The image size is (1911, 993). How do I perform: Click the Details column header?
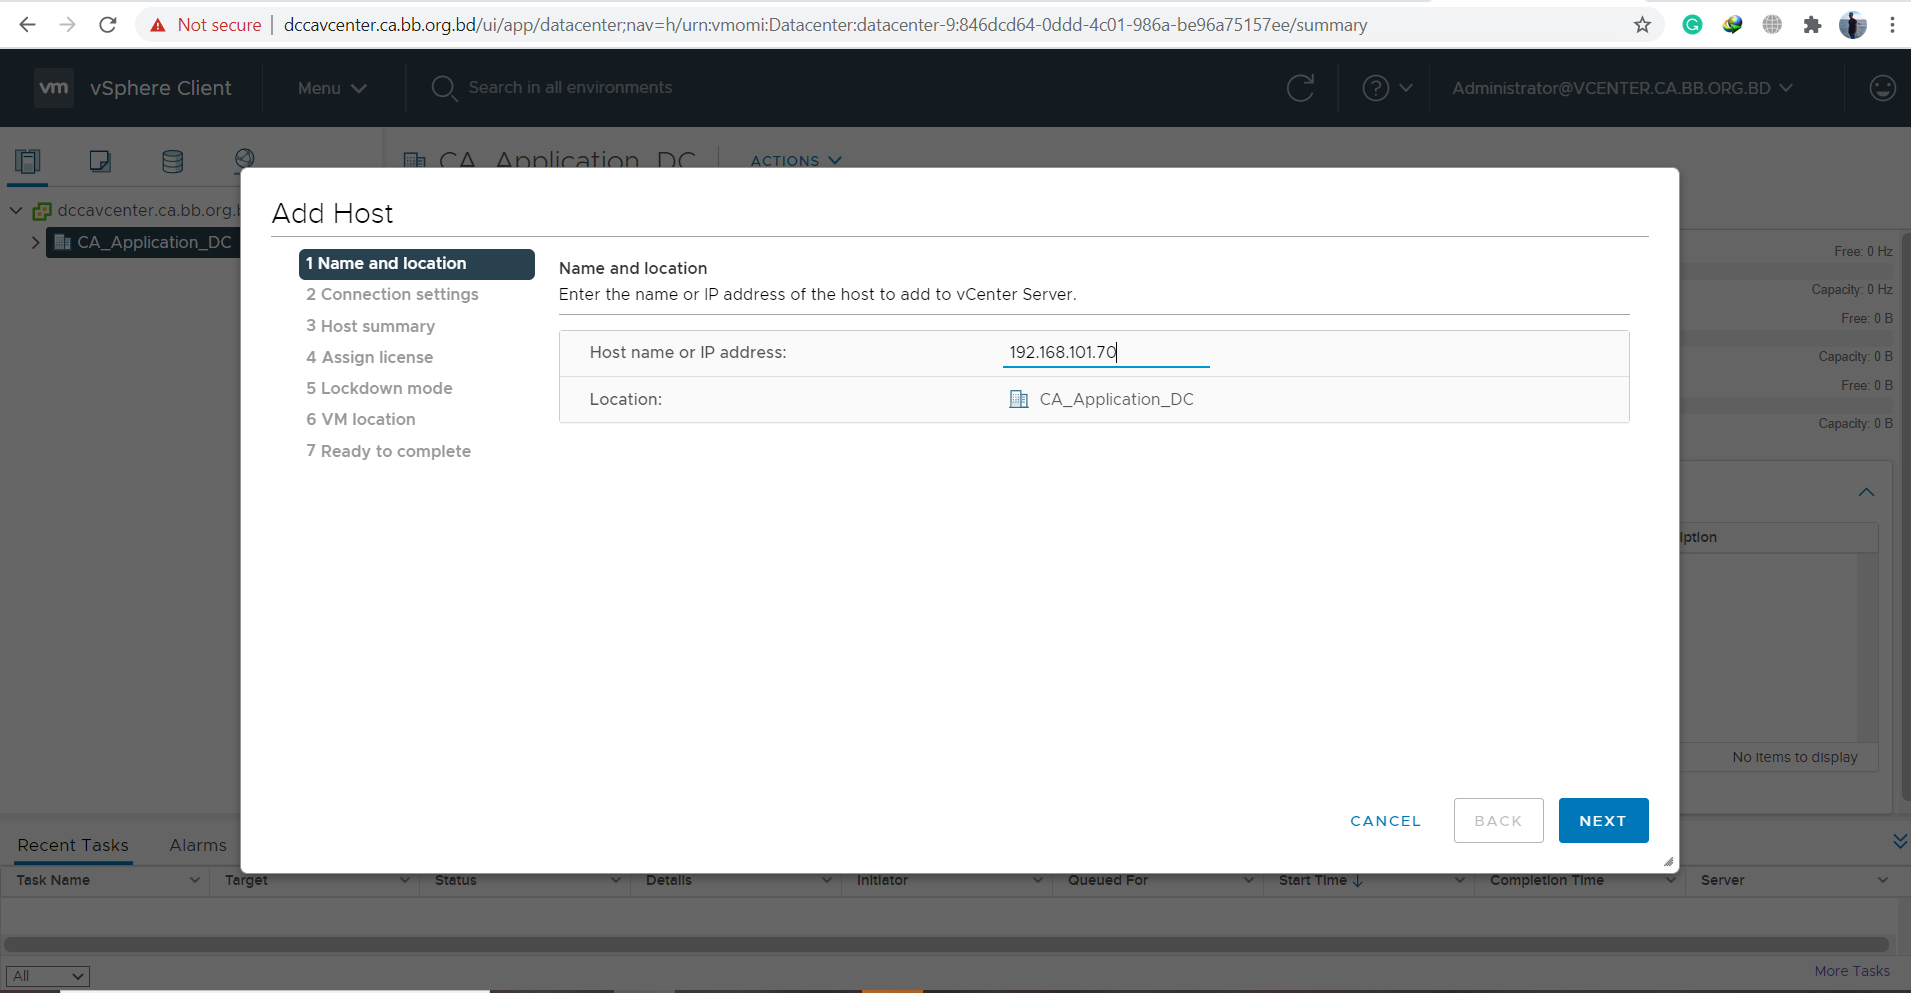pyautogui.click(x=668, y=880)
